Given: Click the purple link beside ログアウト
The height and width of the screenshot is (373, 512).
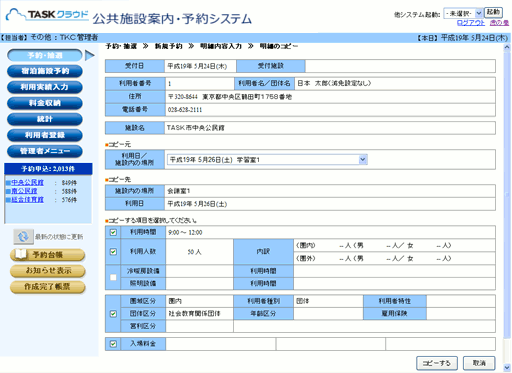Looking at the screenshot, I should pos(499,23).
